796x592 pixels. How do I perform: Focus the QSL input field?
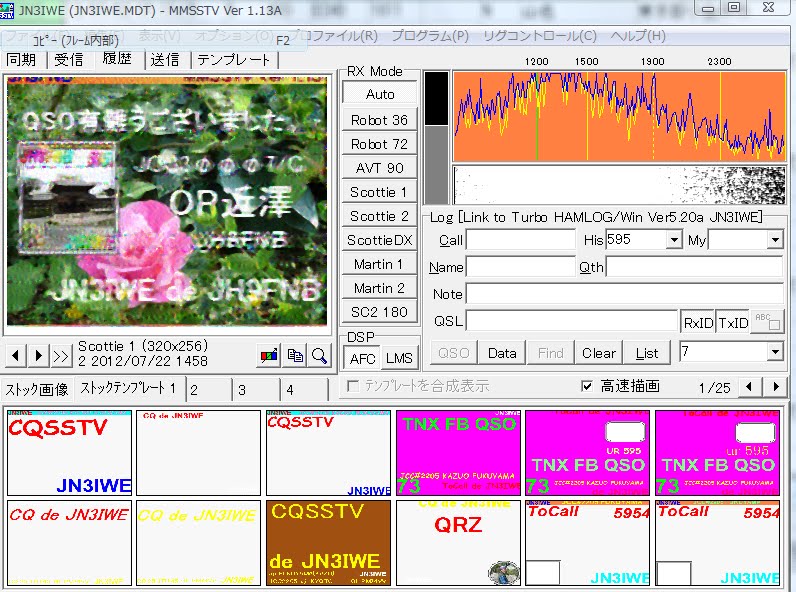coord(572,321)
